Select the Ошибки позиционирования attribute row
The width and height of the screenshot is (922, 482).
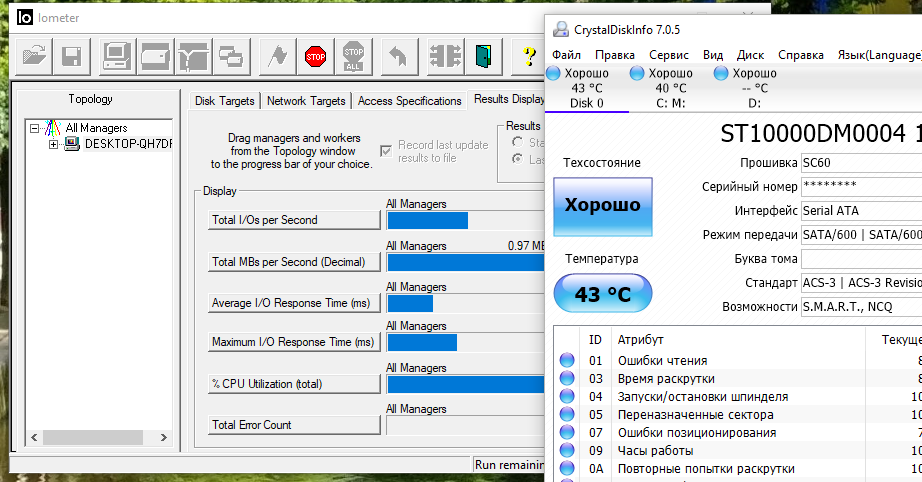(x=738, y=433)
